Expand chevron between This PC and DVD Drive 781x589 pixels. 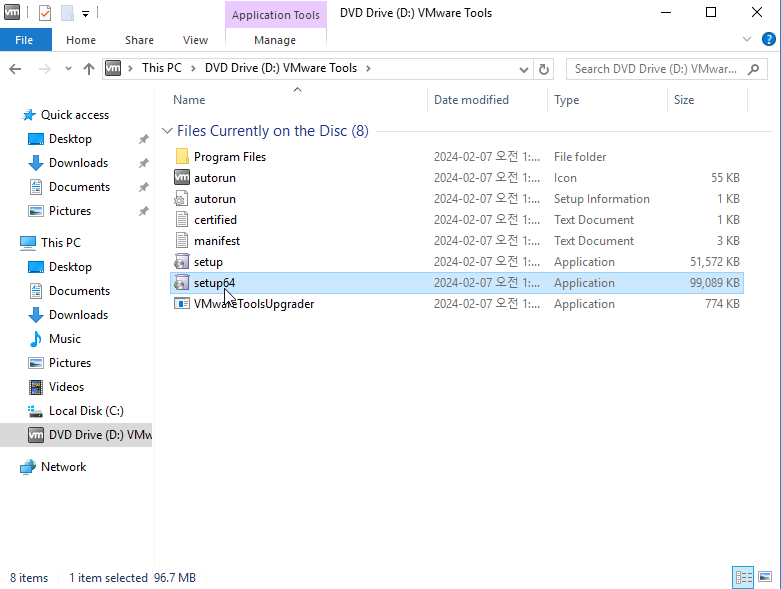pos(193,68)
